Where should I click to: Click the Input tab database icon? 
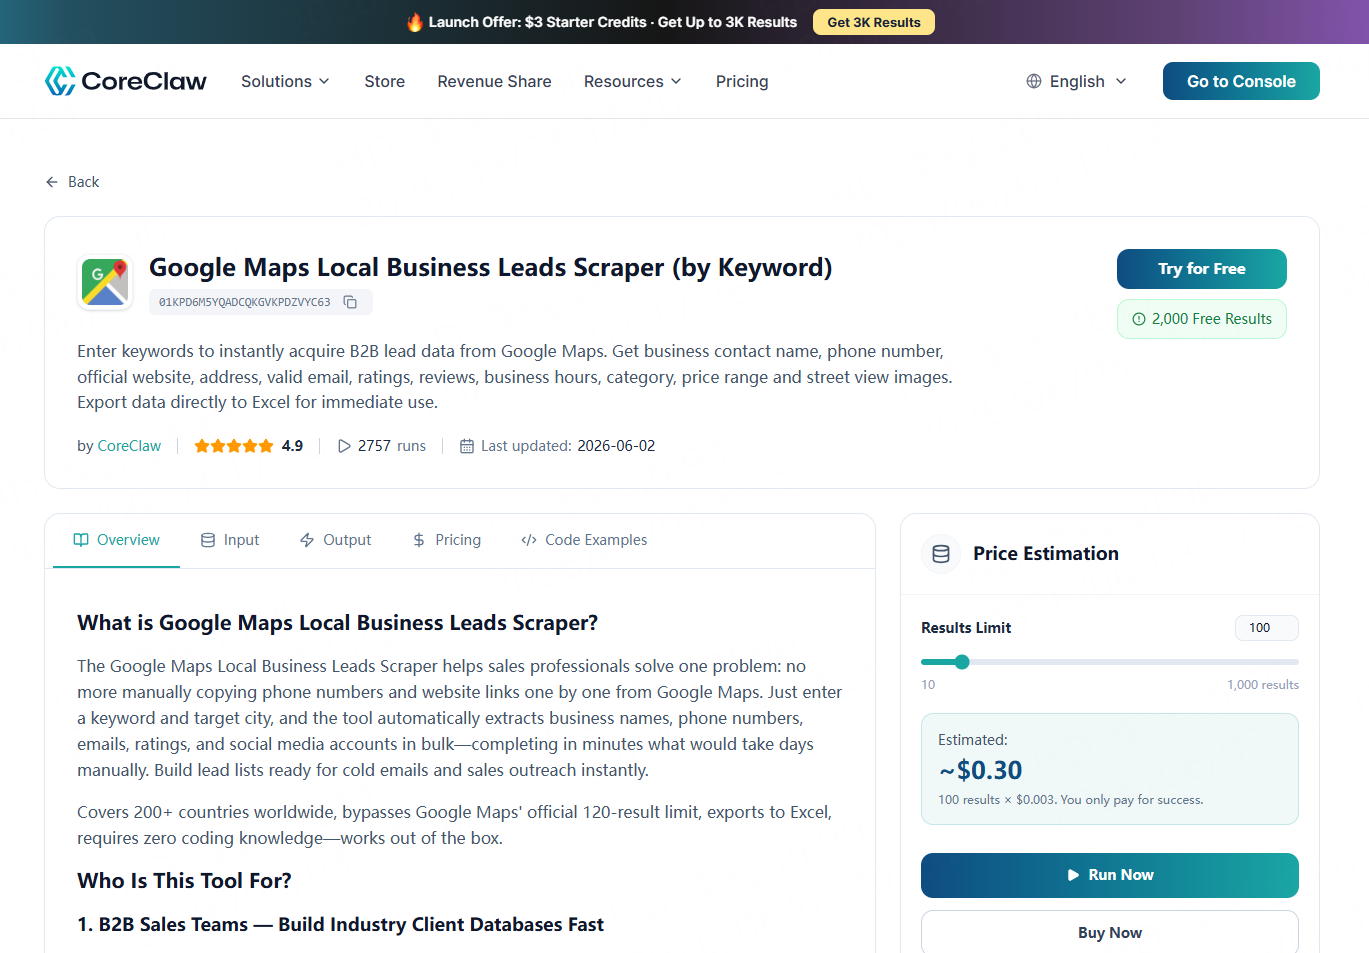point(208,540)
